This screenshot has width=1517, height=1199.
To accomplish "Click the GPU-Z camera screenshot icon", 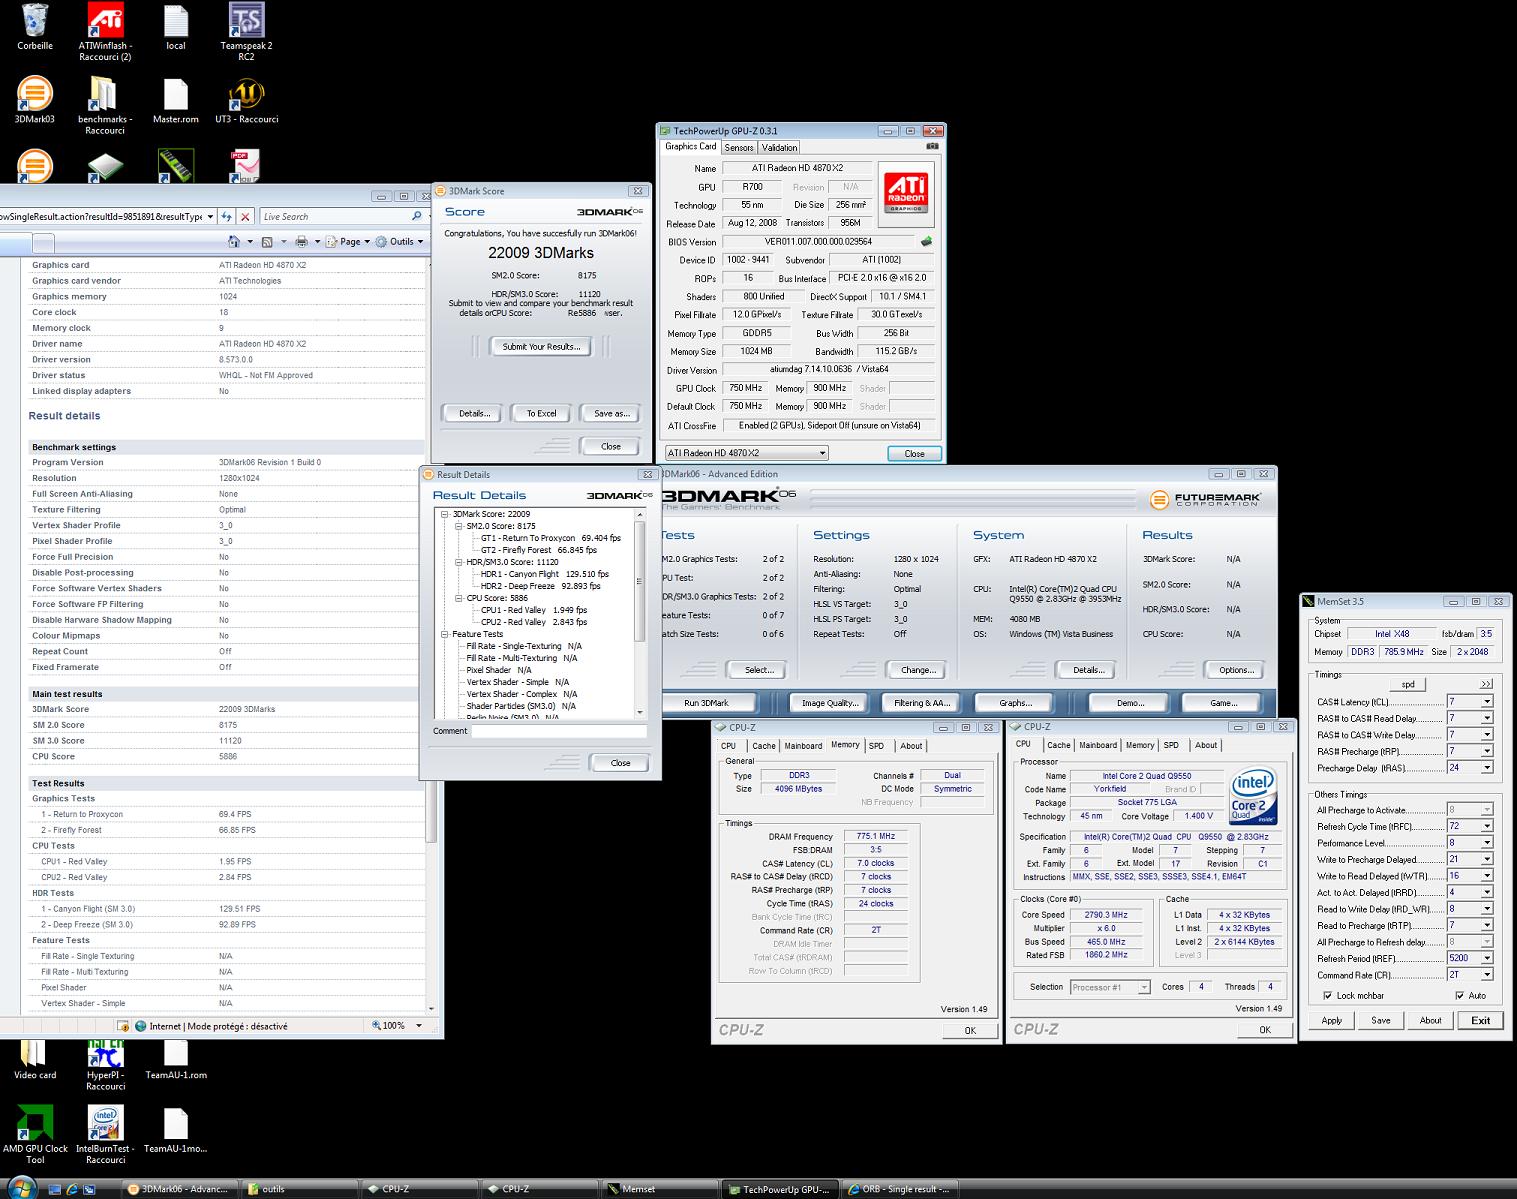I will tap(932, 146).
